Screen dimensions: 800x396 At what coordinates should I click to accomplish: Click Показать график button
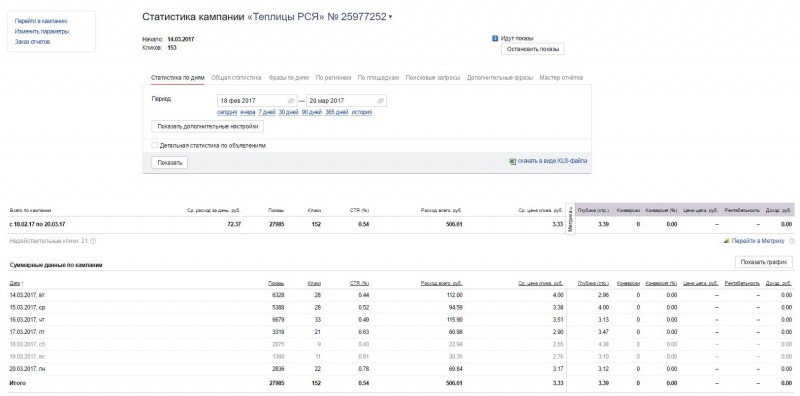point(764,262)
